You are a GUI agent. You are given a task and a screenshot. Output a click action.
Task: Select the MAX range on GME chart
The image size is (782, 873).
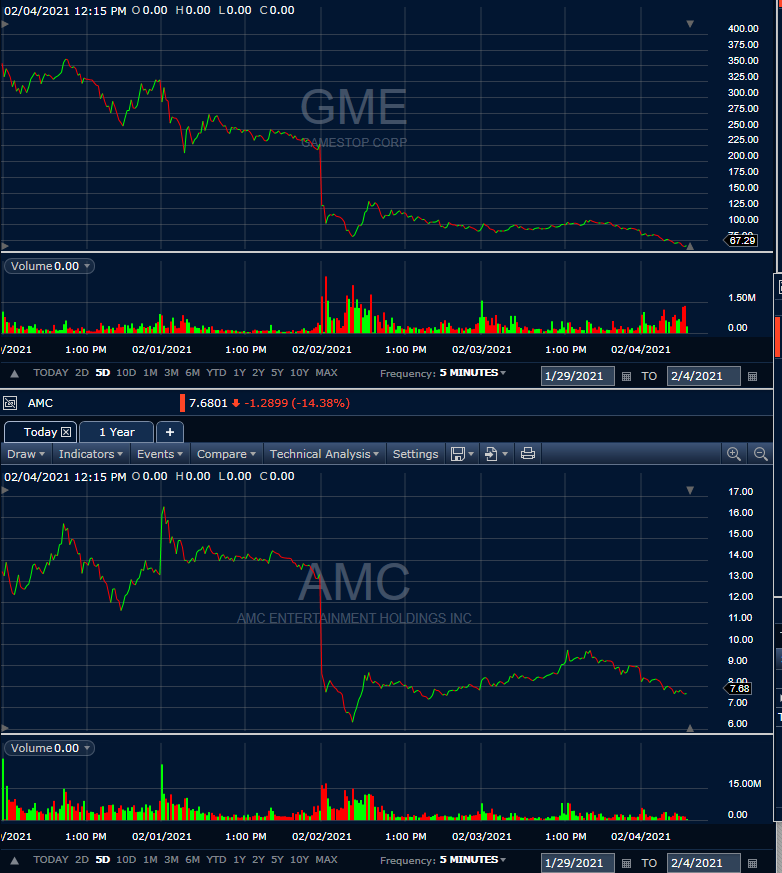point(326,373)
